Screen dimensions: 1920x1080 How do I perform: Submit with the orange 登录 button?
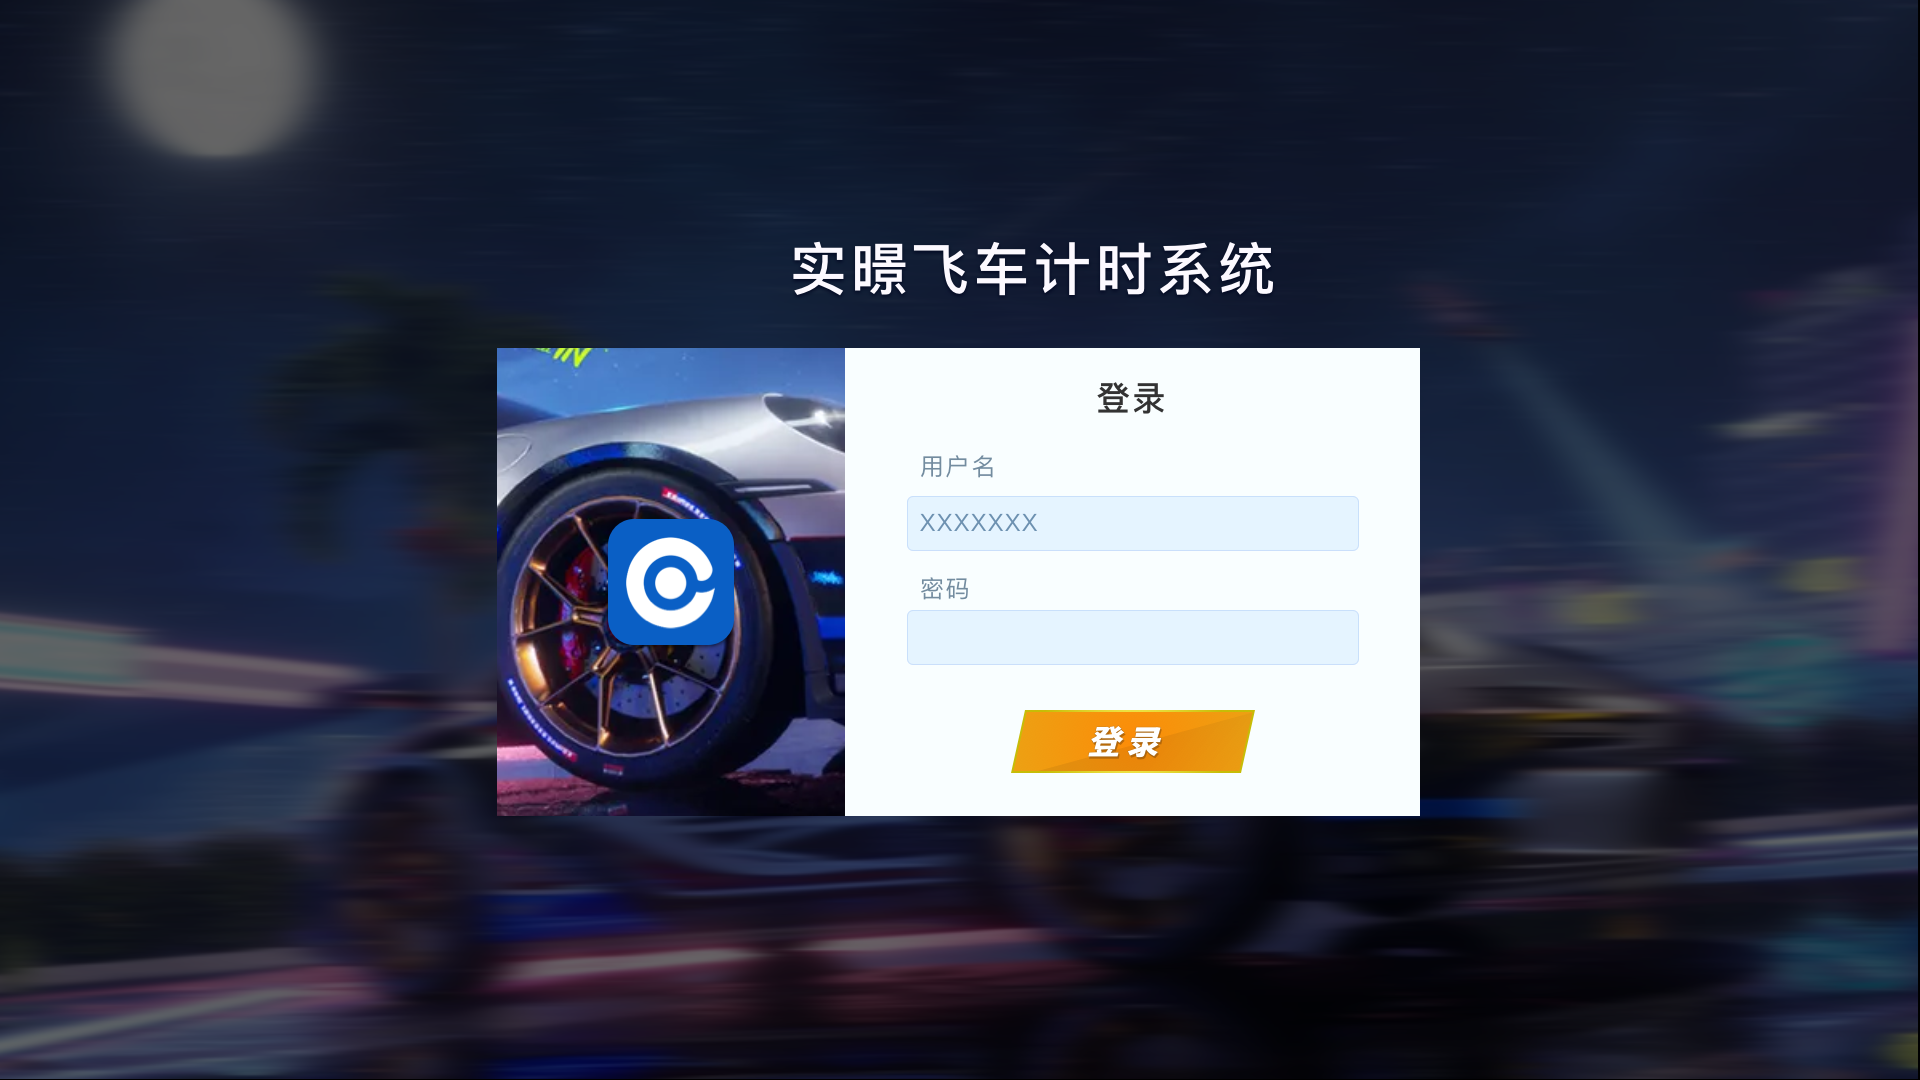pos(1132,741)
